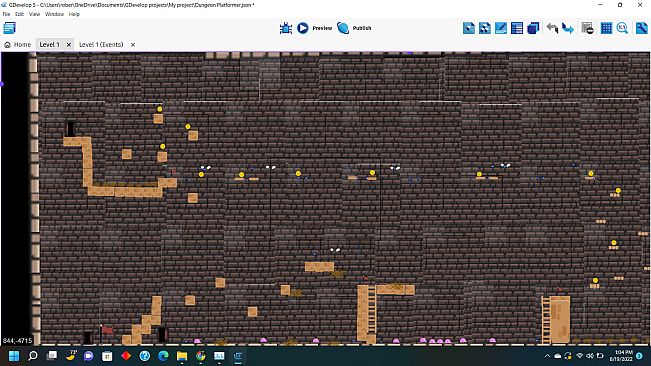Open the red diamond app on taskbar
Viewport: 651px width, 366px height.
tap(126, 356)
